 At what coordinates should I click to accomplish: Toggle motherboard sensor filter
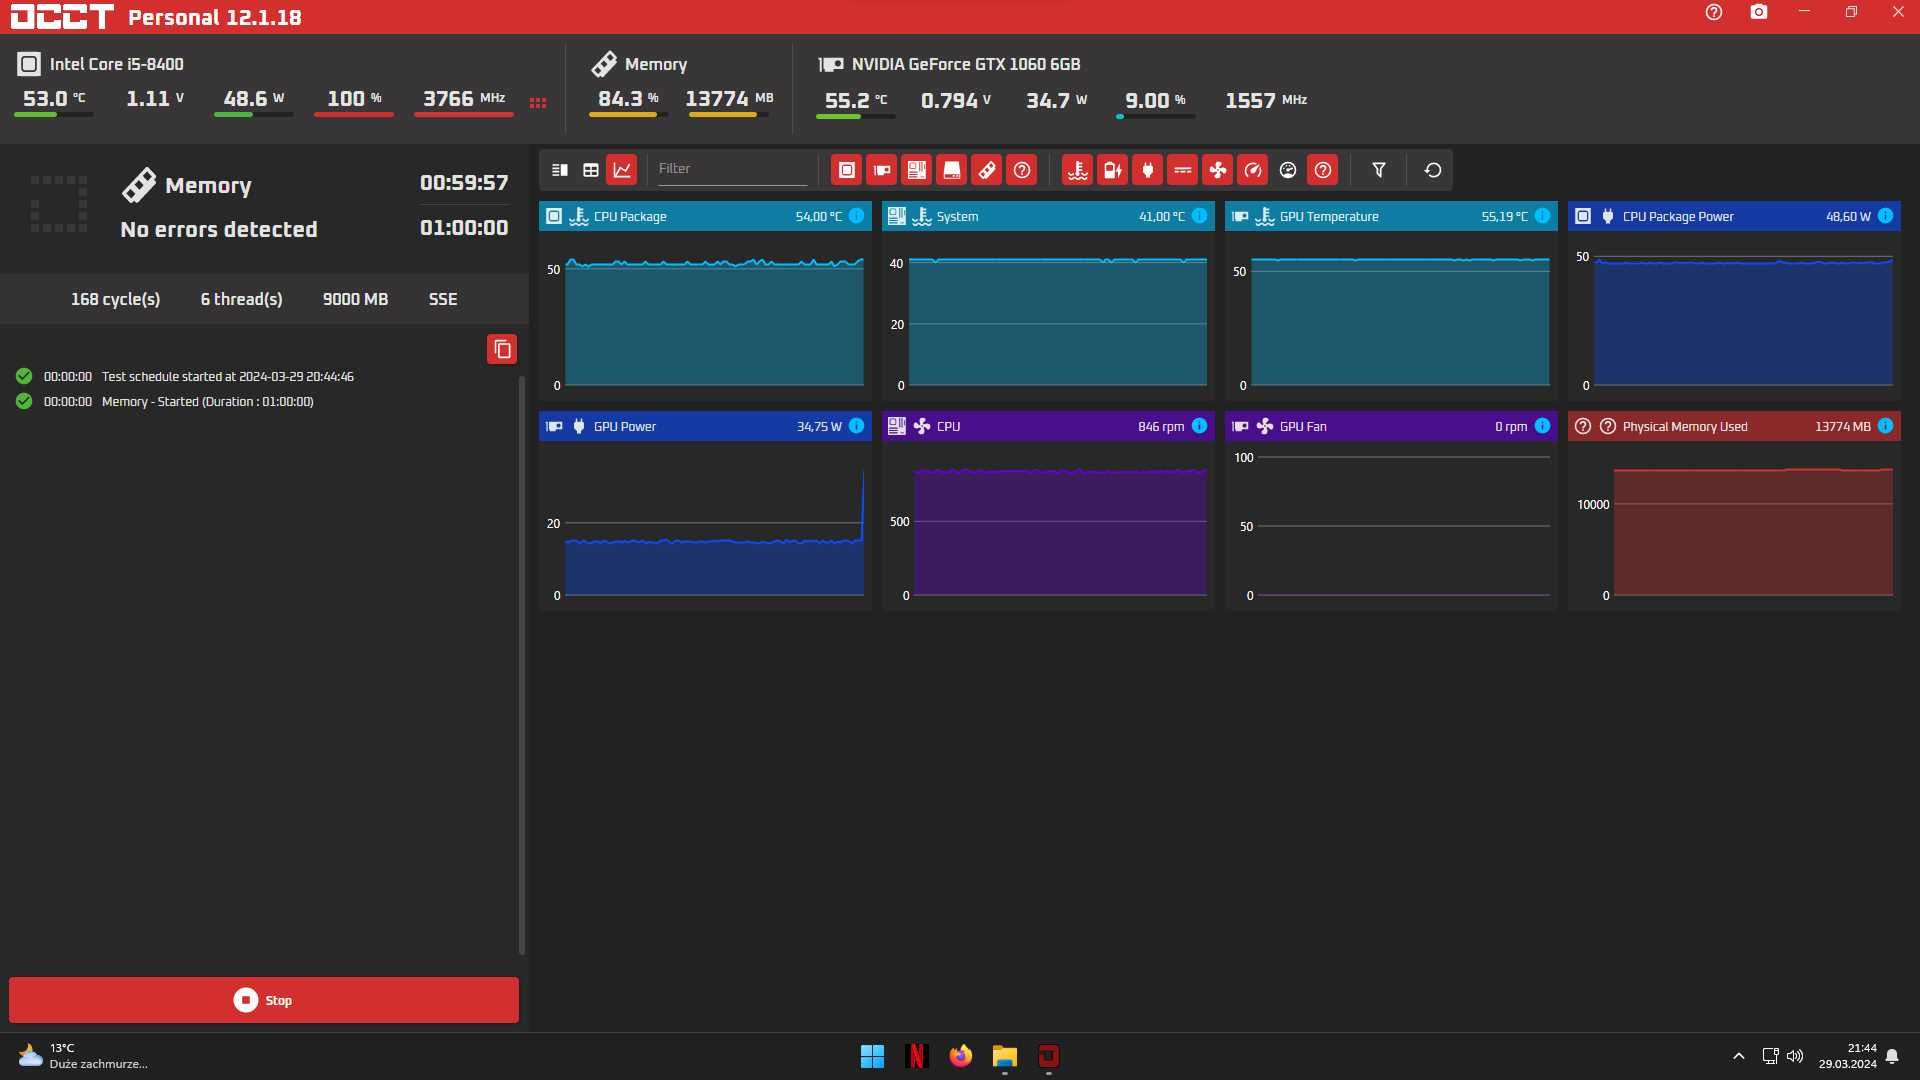(x=917, y=170)
